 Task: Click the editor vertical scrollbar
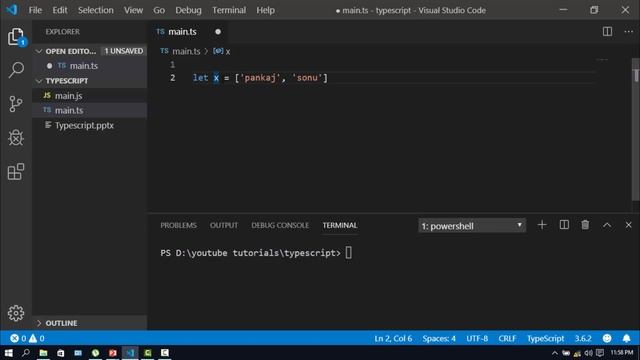[x=636, y=129]
